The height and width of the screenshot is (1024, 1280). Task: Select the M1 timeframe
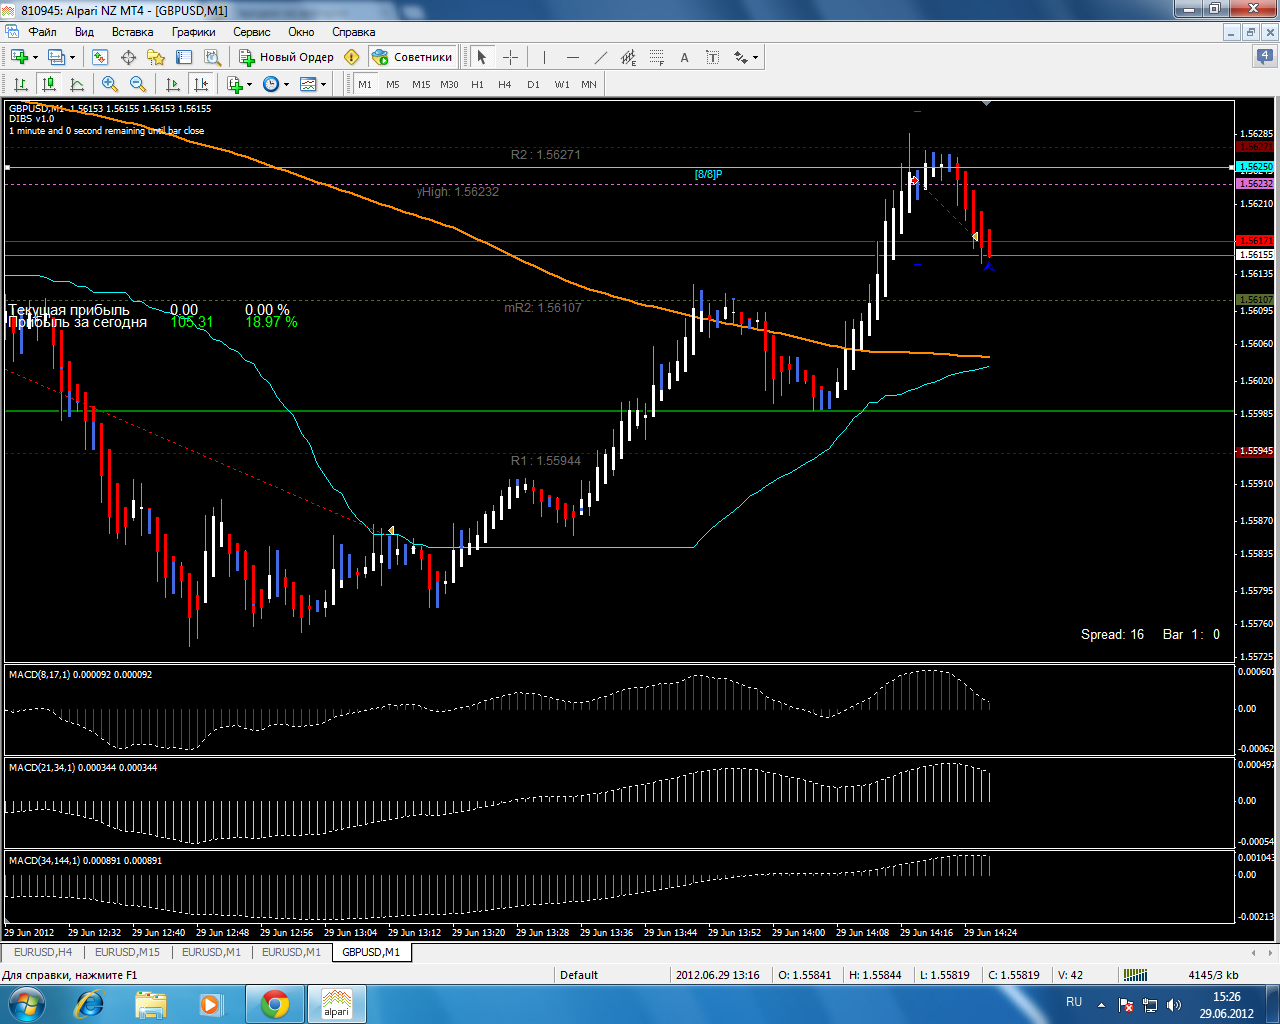pos(365,84)
